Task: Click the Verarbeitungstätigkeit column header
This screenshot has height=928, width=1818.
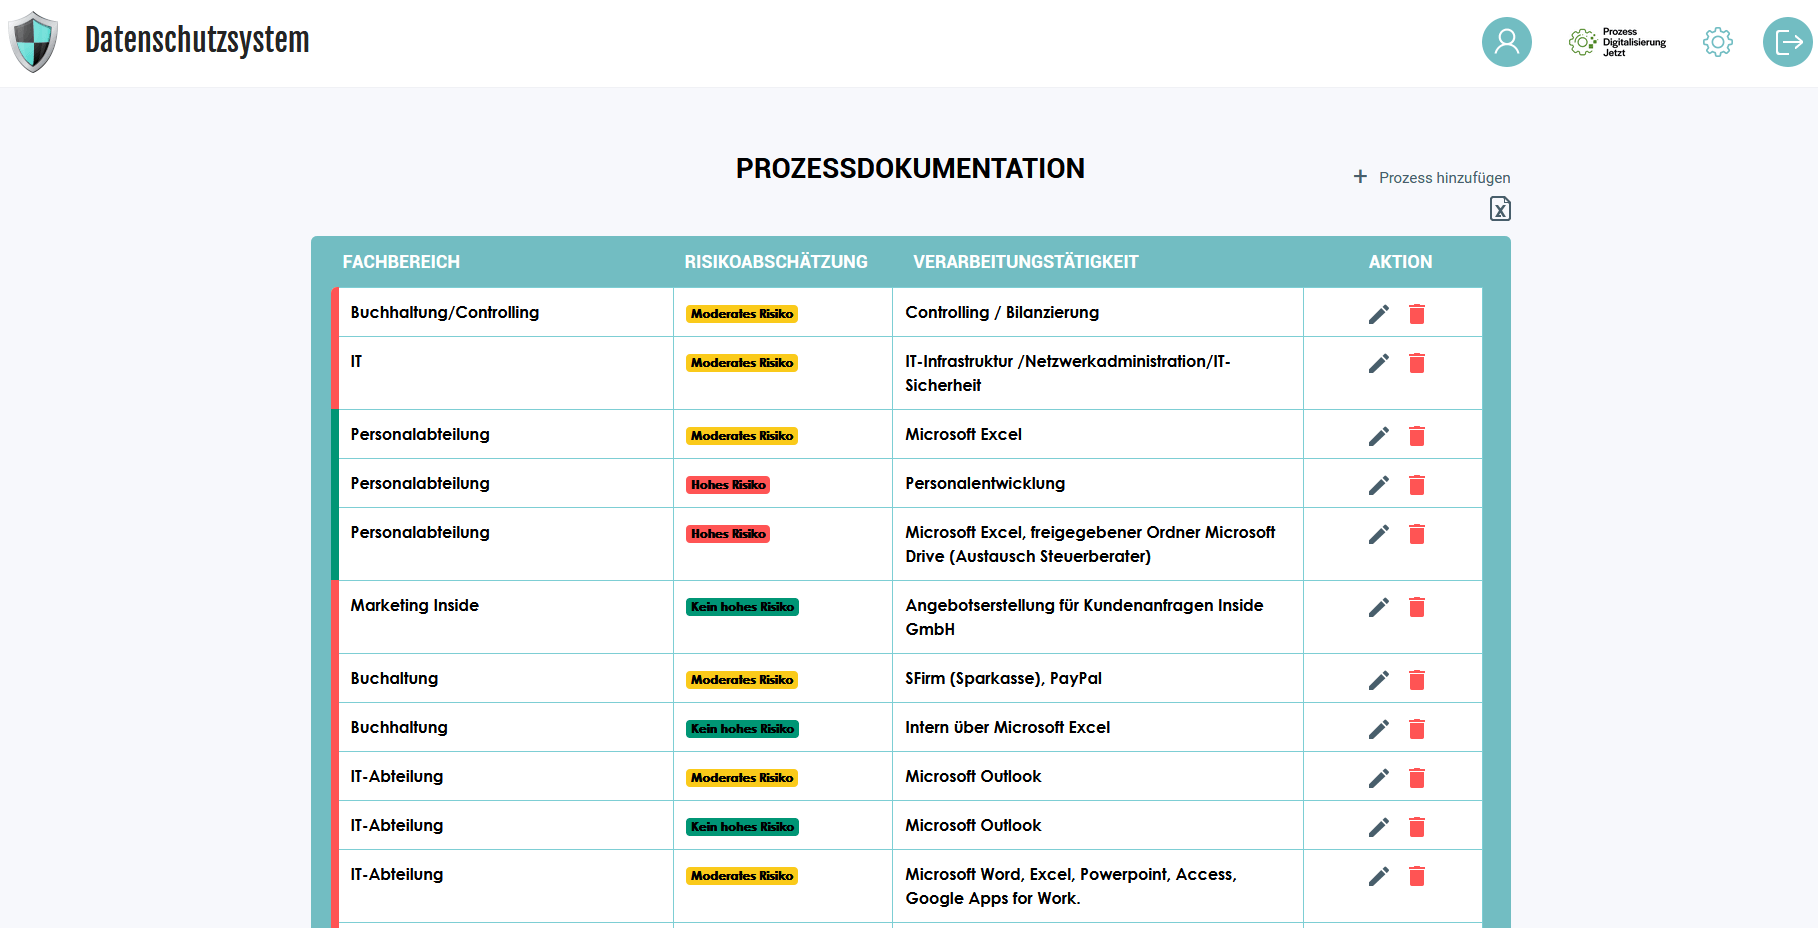Action: (x=1025, y=262)
